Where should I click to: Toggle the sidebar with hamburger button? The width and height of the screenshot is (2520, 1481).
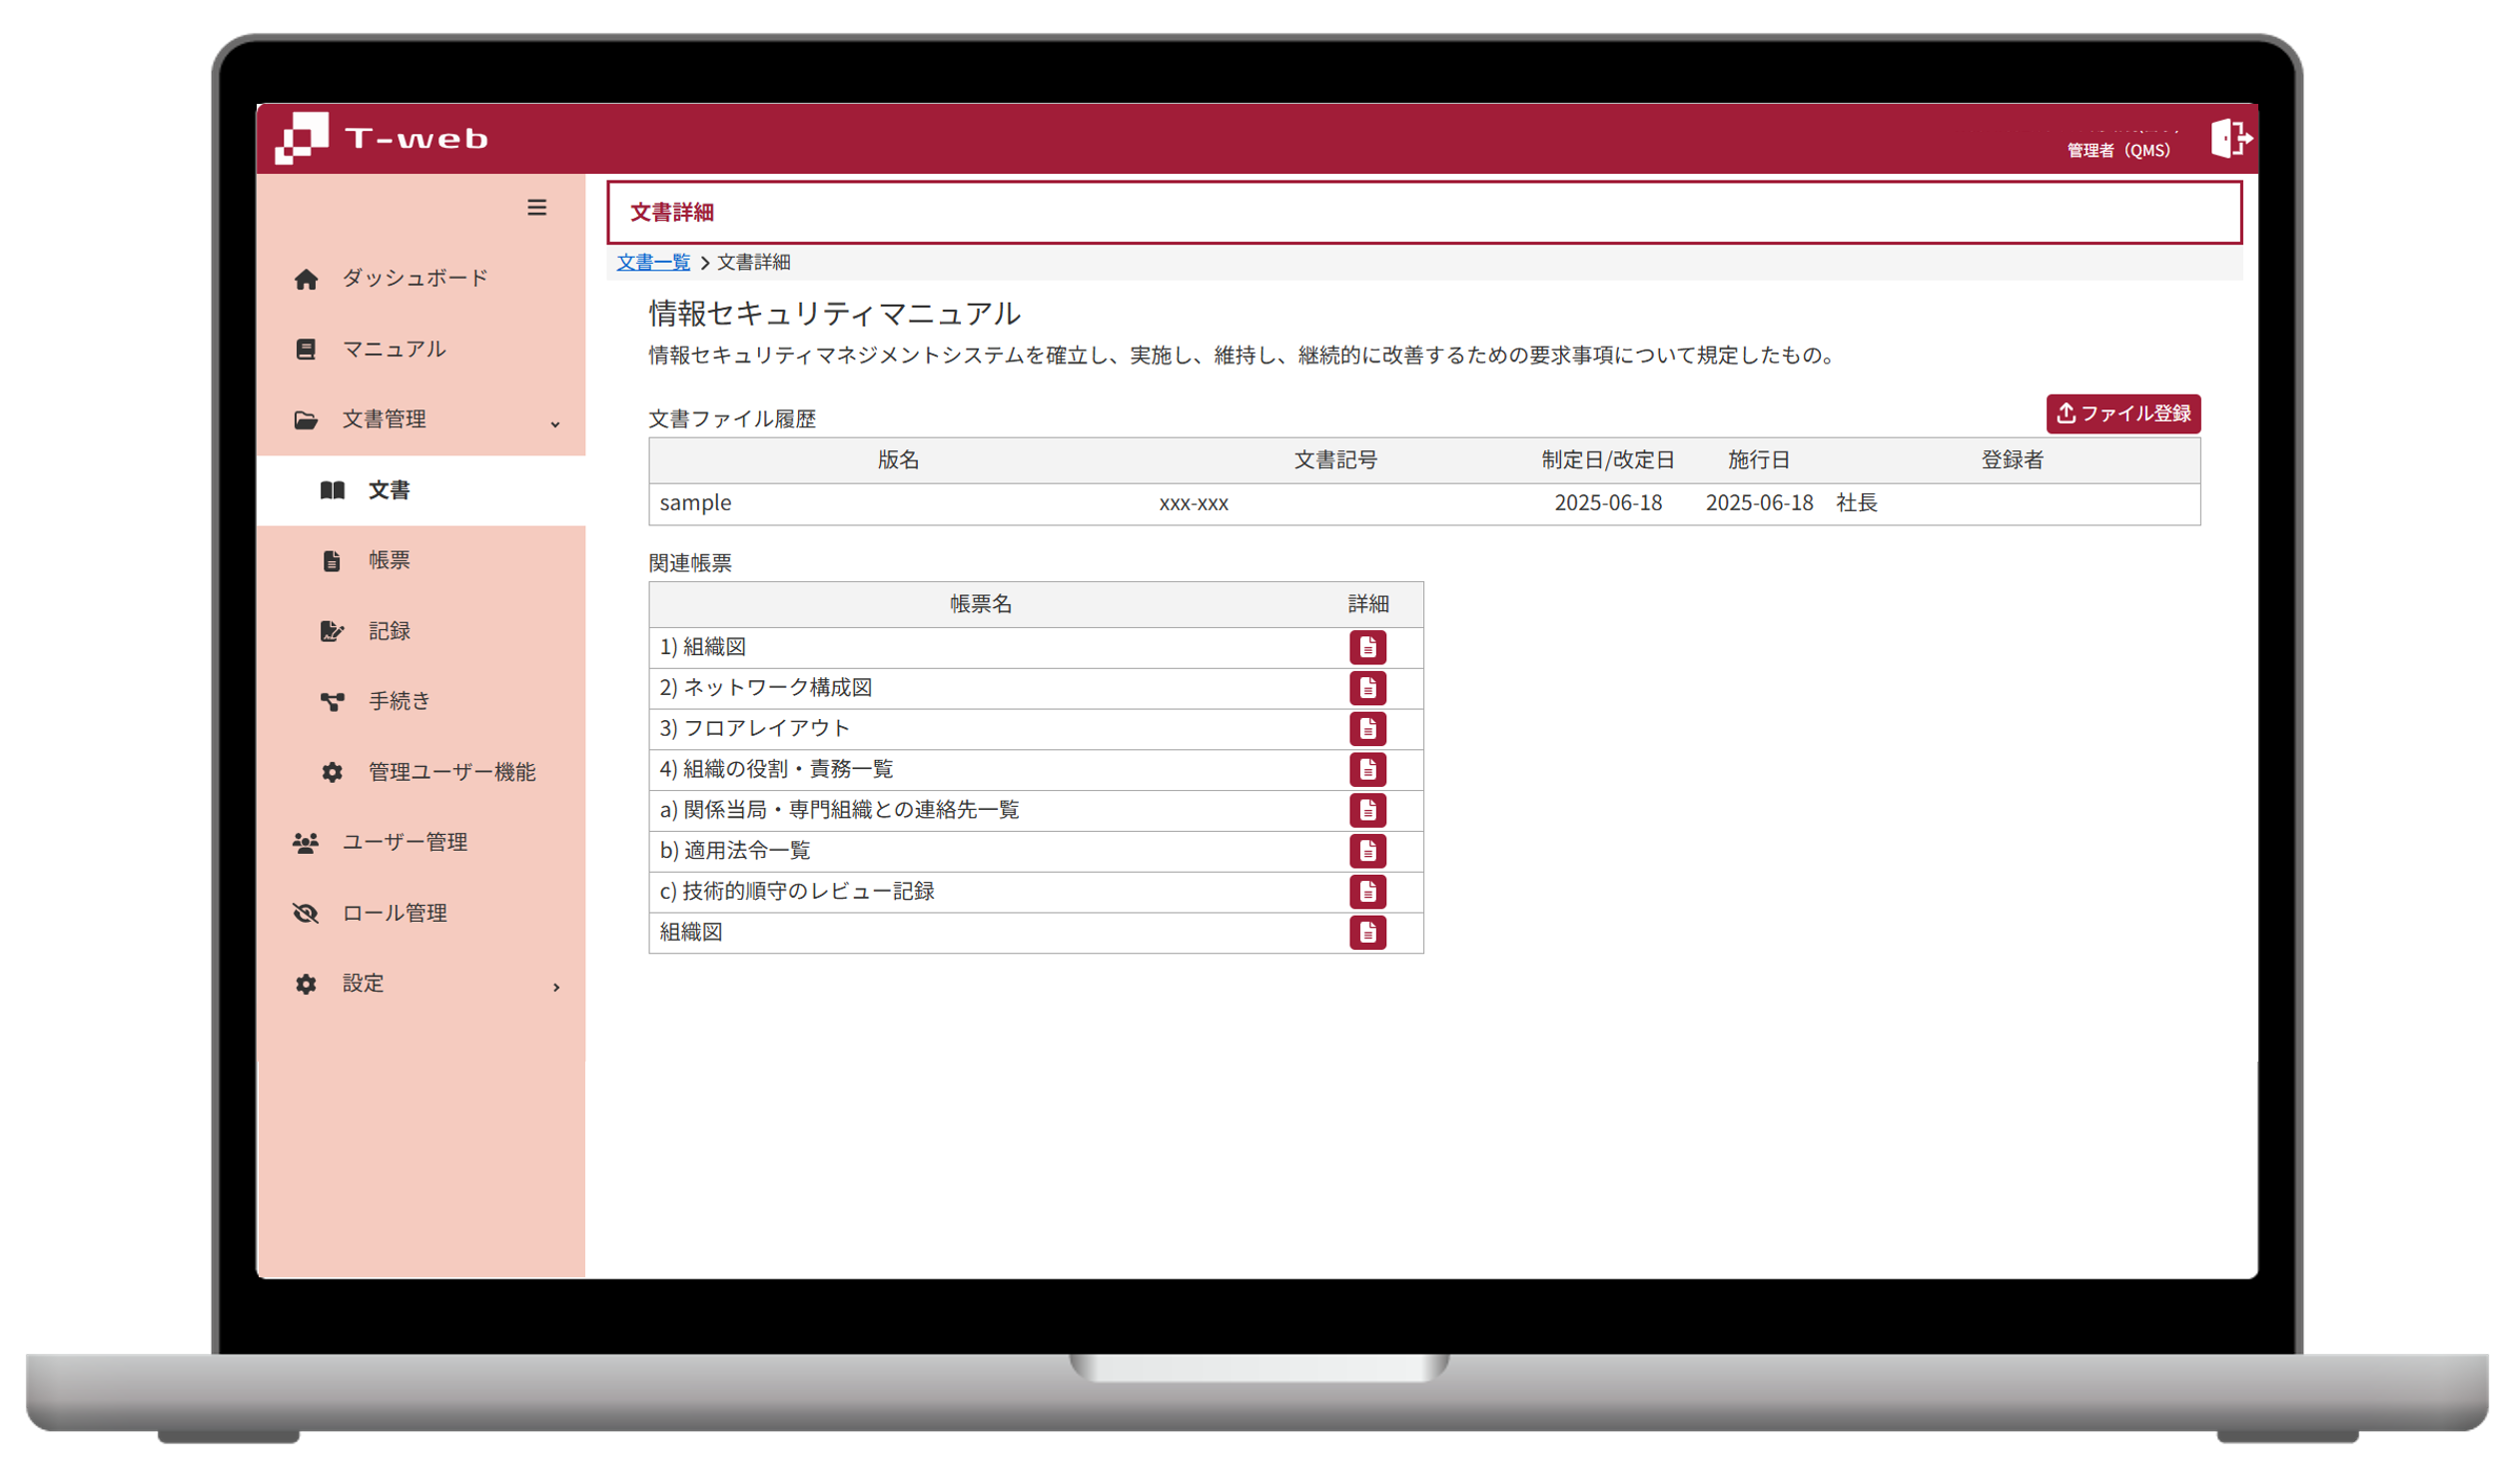coord(538,208)
